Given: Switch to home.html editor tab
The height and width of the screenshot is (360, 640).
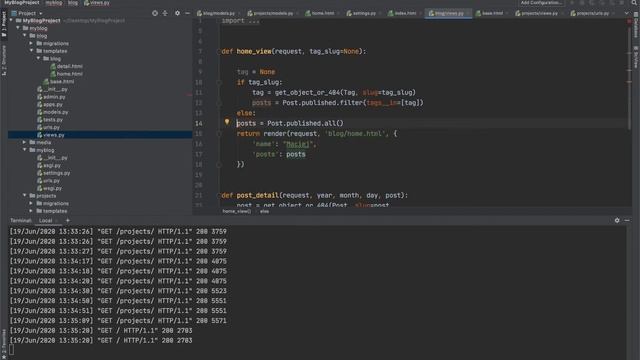Looking at the screenshot, I should click(320, 13).
